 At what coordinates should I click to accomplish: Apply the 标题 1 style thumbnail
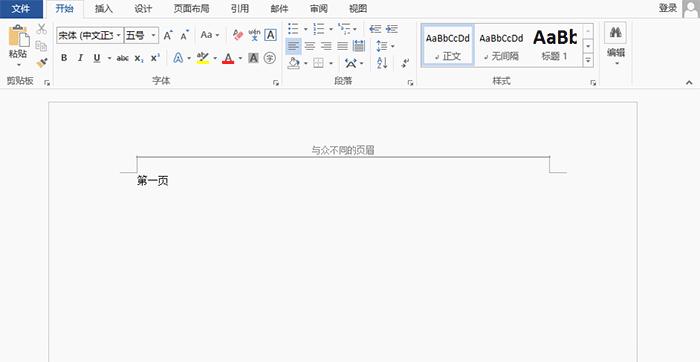pos(554,45)
